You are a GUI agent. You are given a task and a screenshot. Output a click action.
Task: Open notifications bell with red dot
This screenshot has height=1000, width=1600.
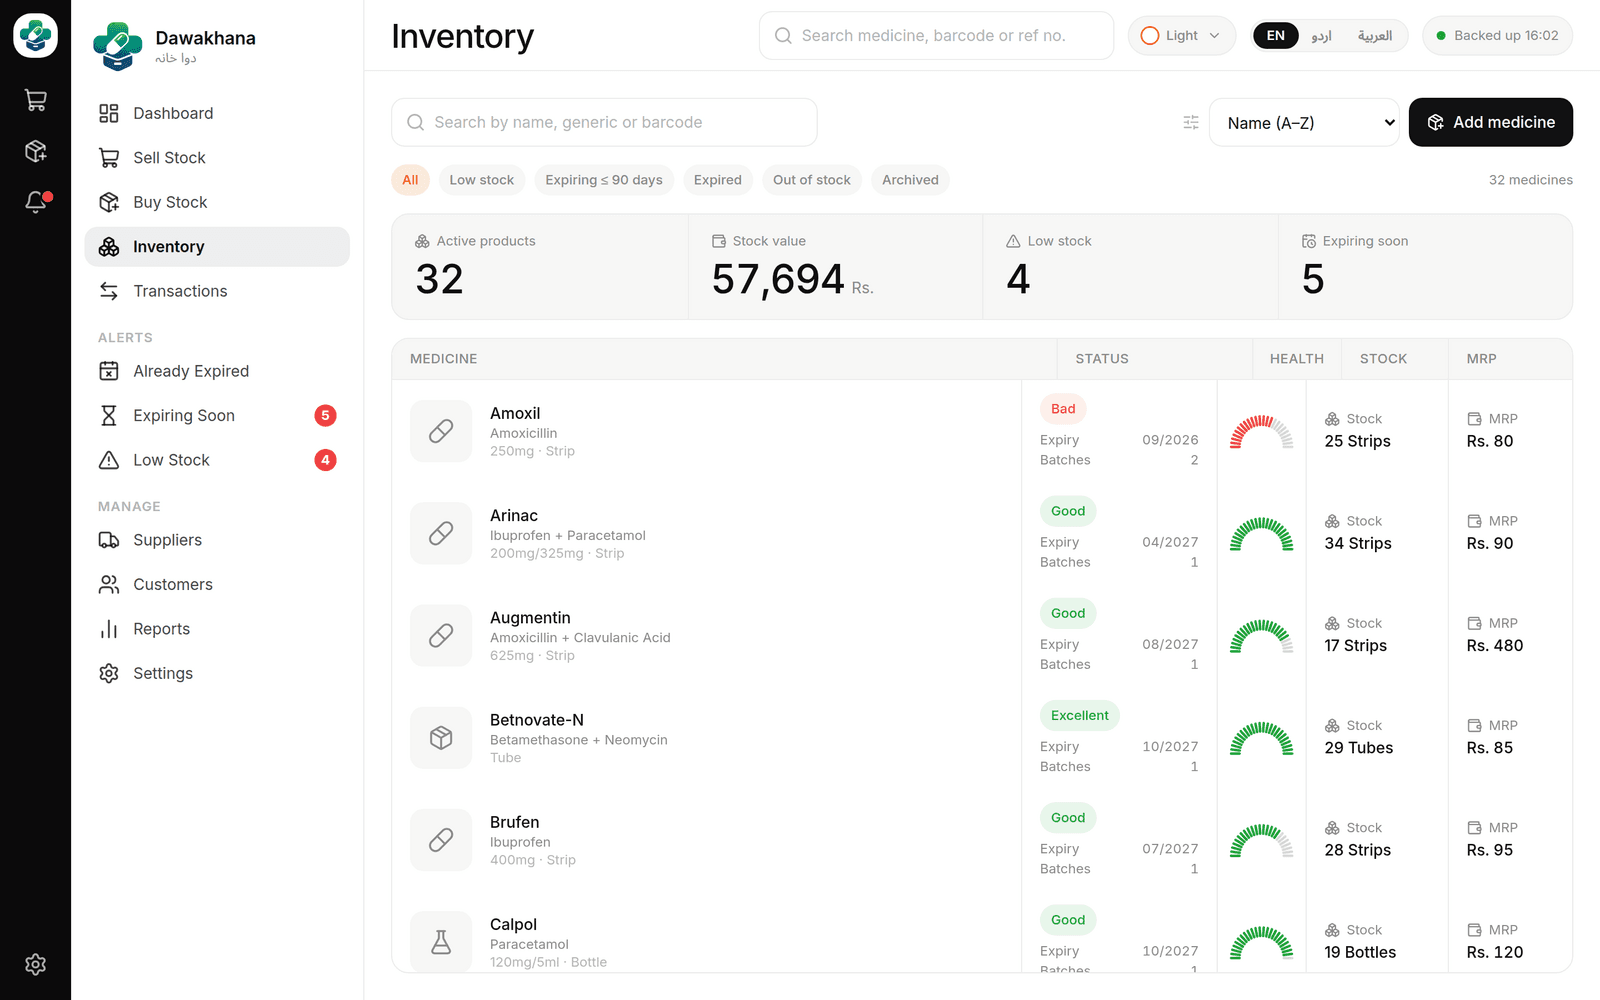[36, 202]
